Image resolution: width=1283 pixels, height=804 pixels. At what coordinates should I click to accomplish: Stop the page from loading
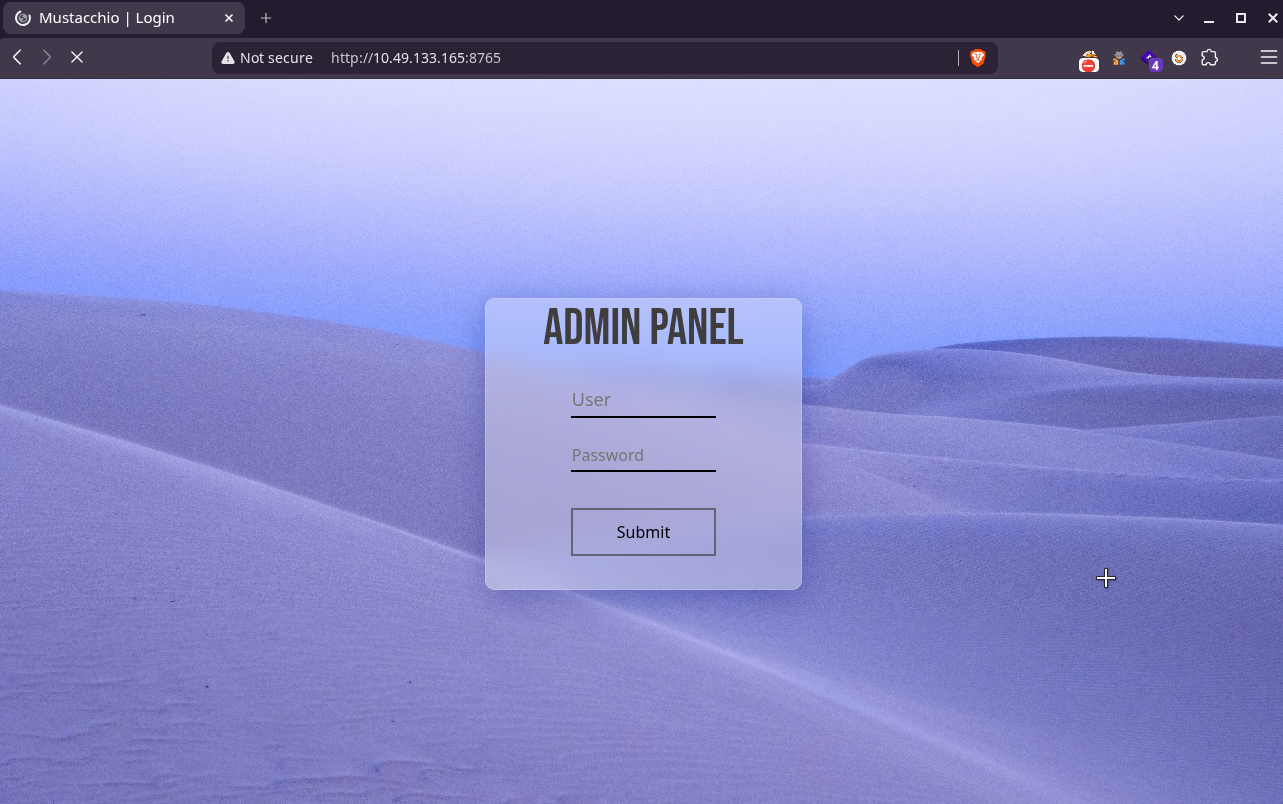click(76, 58)
